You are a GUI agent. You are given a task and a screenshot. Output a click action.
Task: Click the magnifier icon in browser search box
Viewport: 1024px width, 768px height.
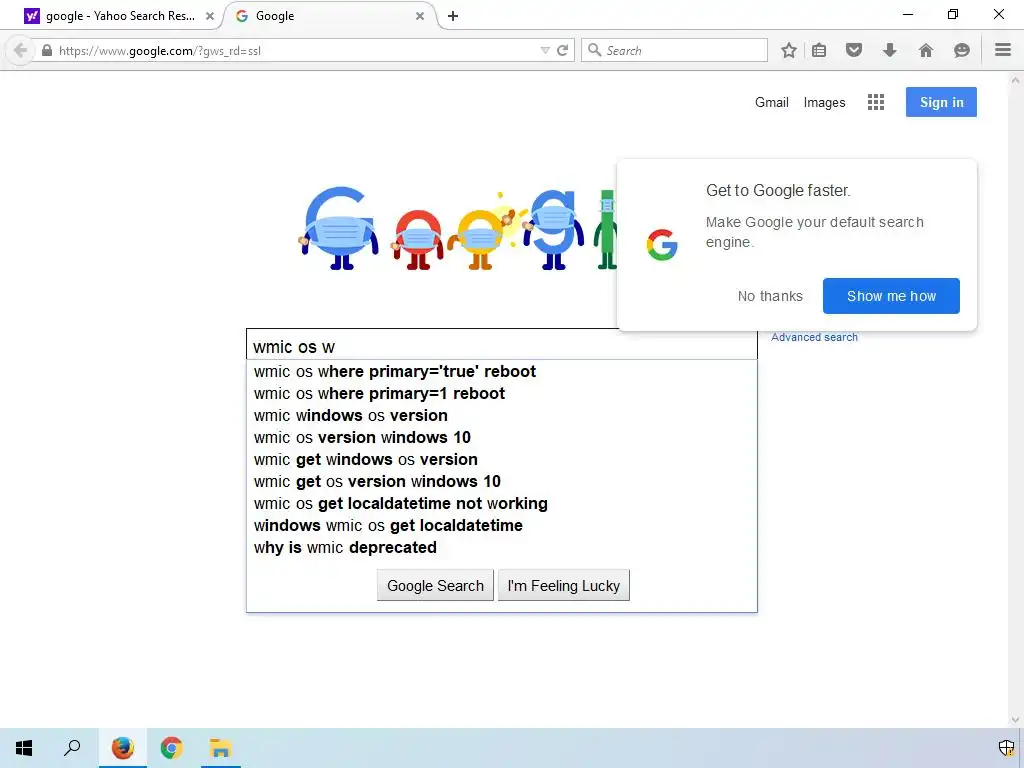(594, 50)
